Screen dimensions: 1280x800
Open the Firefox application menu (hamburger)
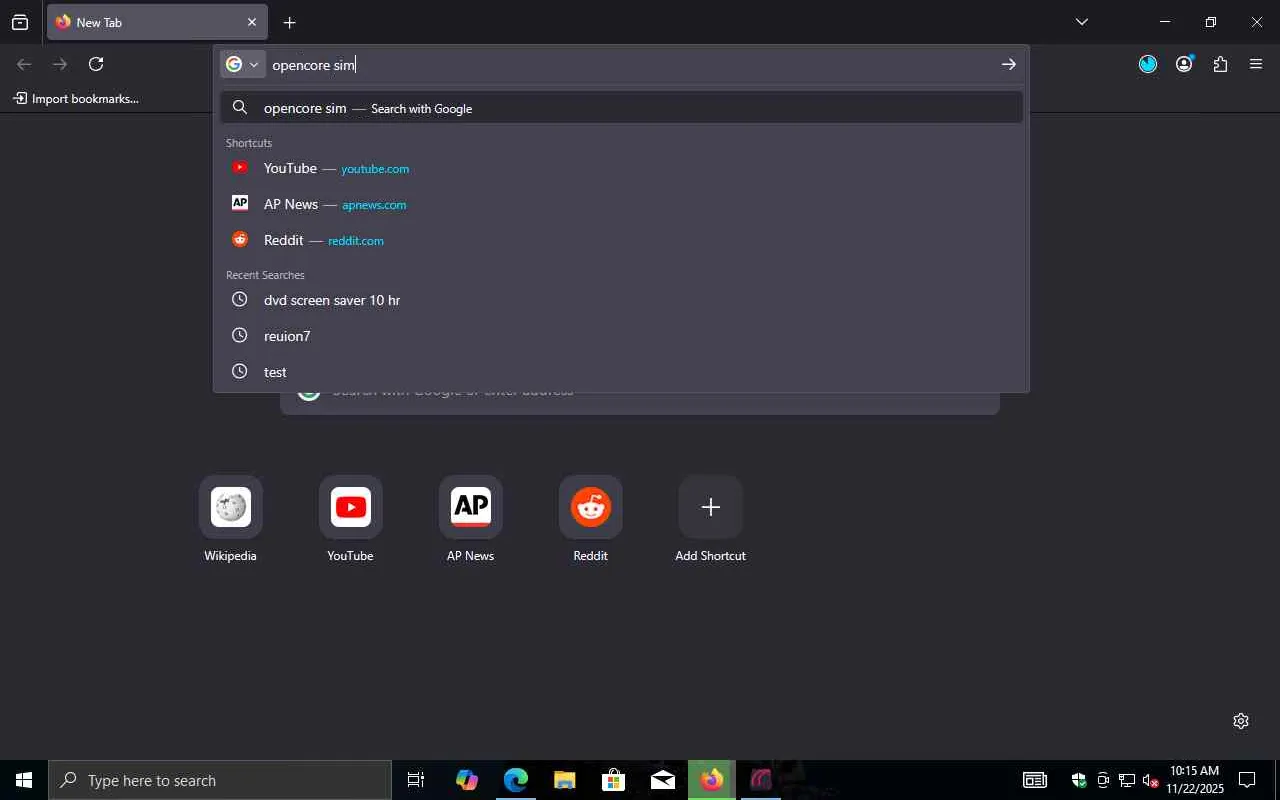(1256, 64)
